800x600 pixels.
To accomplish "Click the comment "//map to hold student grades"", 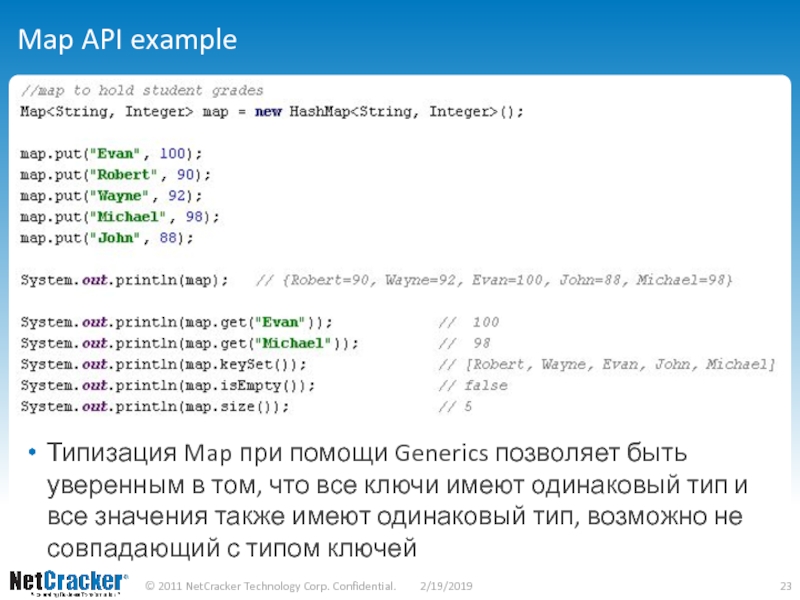I will (x=142, y=91).
